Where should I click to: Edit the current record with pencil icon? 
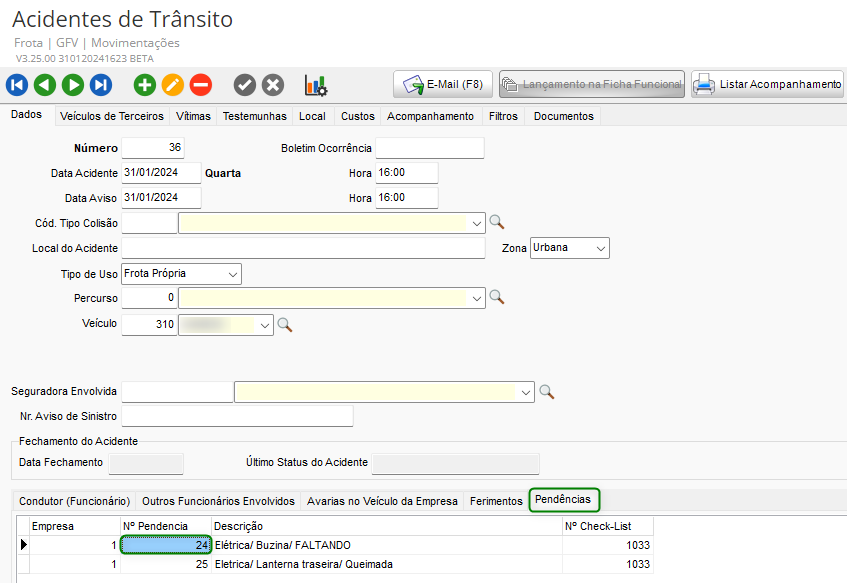(x=173, y=85)
